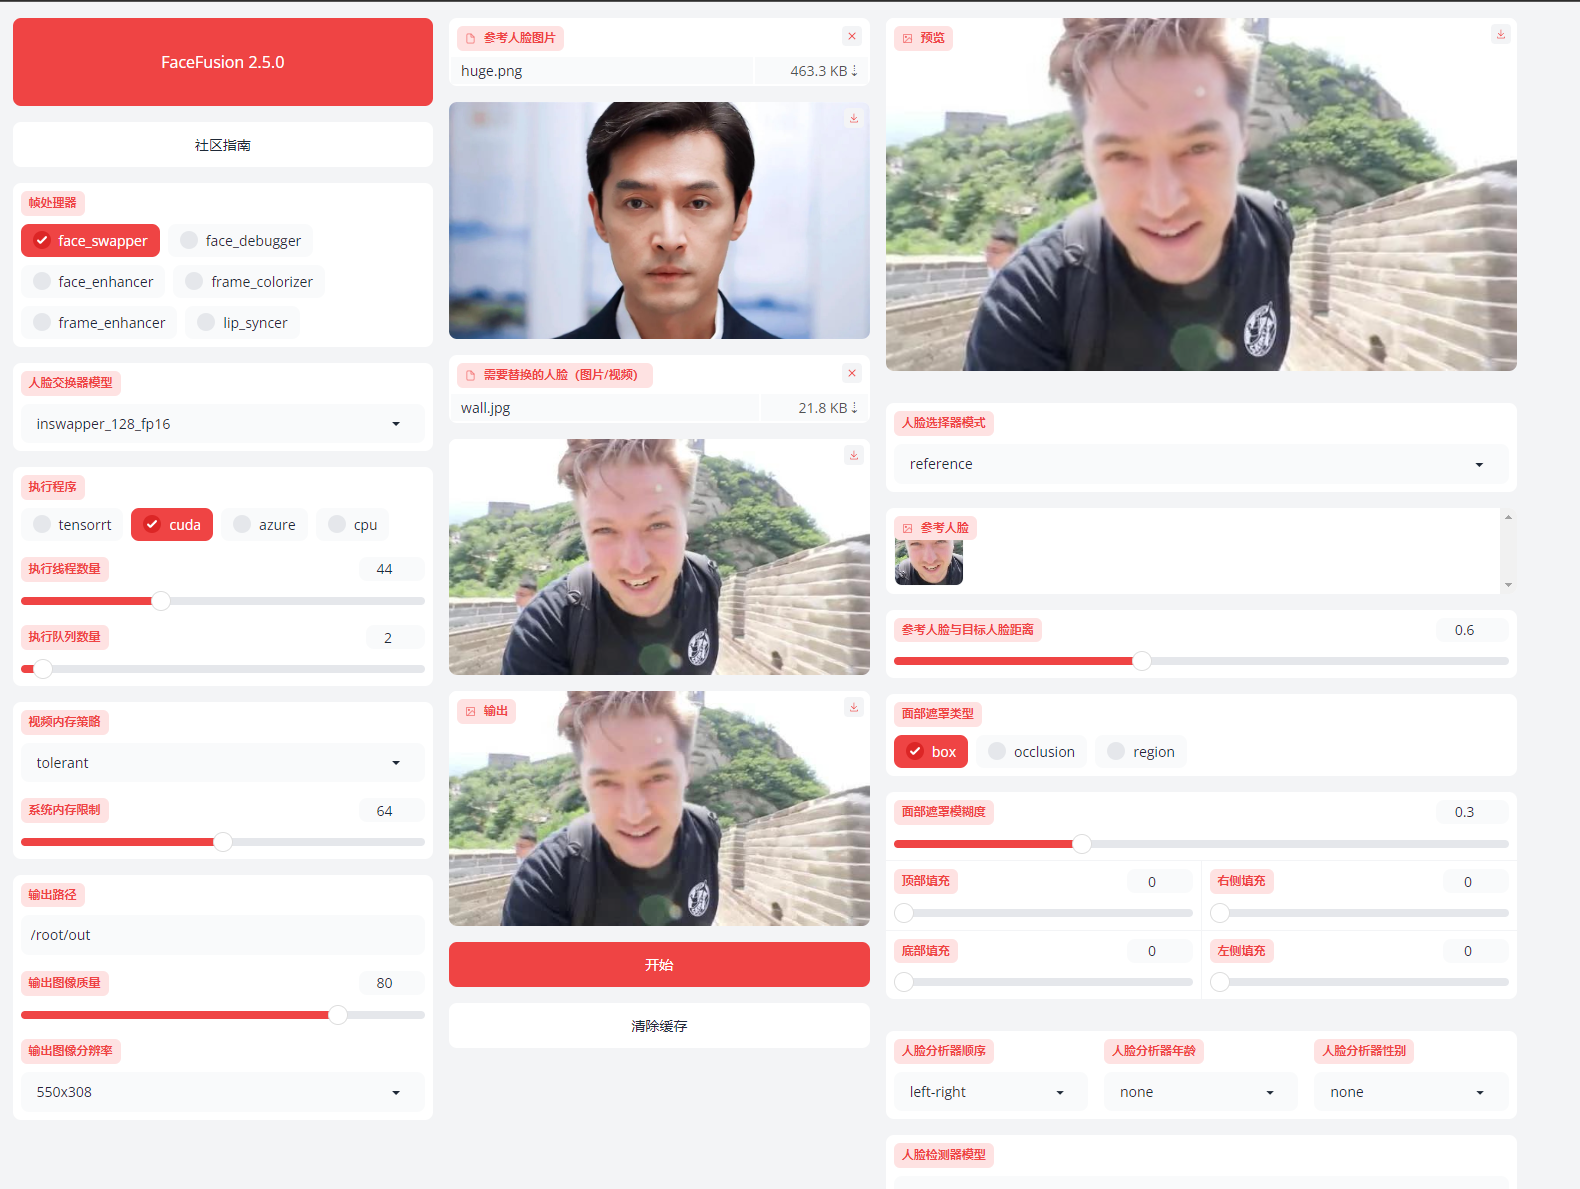Open the inswapper_128_fp16 model dropdown
Image resolution: width=1580 pixels, height=1189 pixels.
click(223, 424)
